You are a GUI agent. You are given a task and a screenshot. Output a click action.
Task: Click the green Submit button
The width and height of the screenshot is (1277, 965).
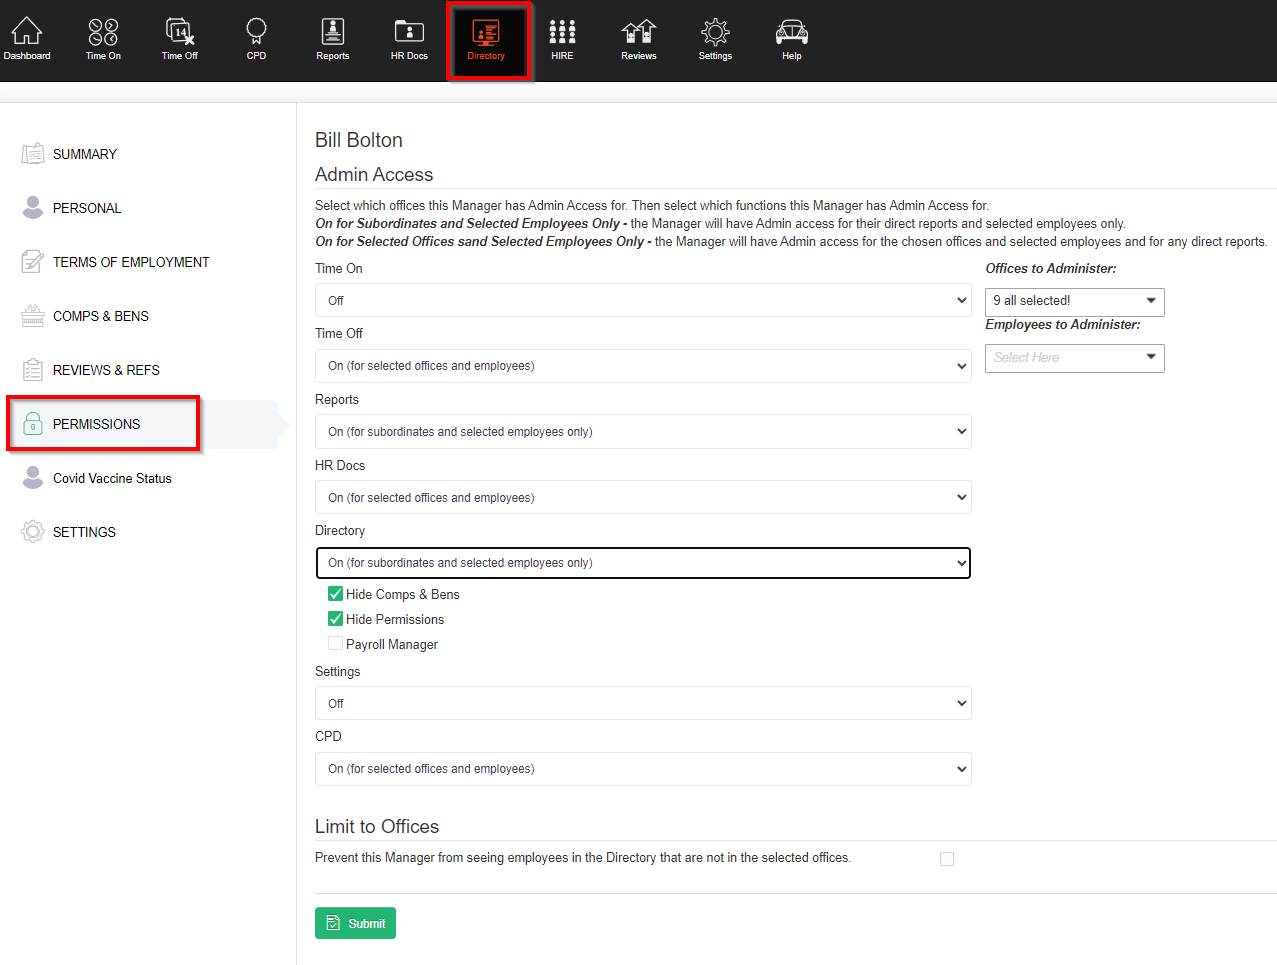click(355, 923)
